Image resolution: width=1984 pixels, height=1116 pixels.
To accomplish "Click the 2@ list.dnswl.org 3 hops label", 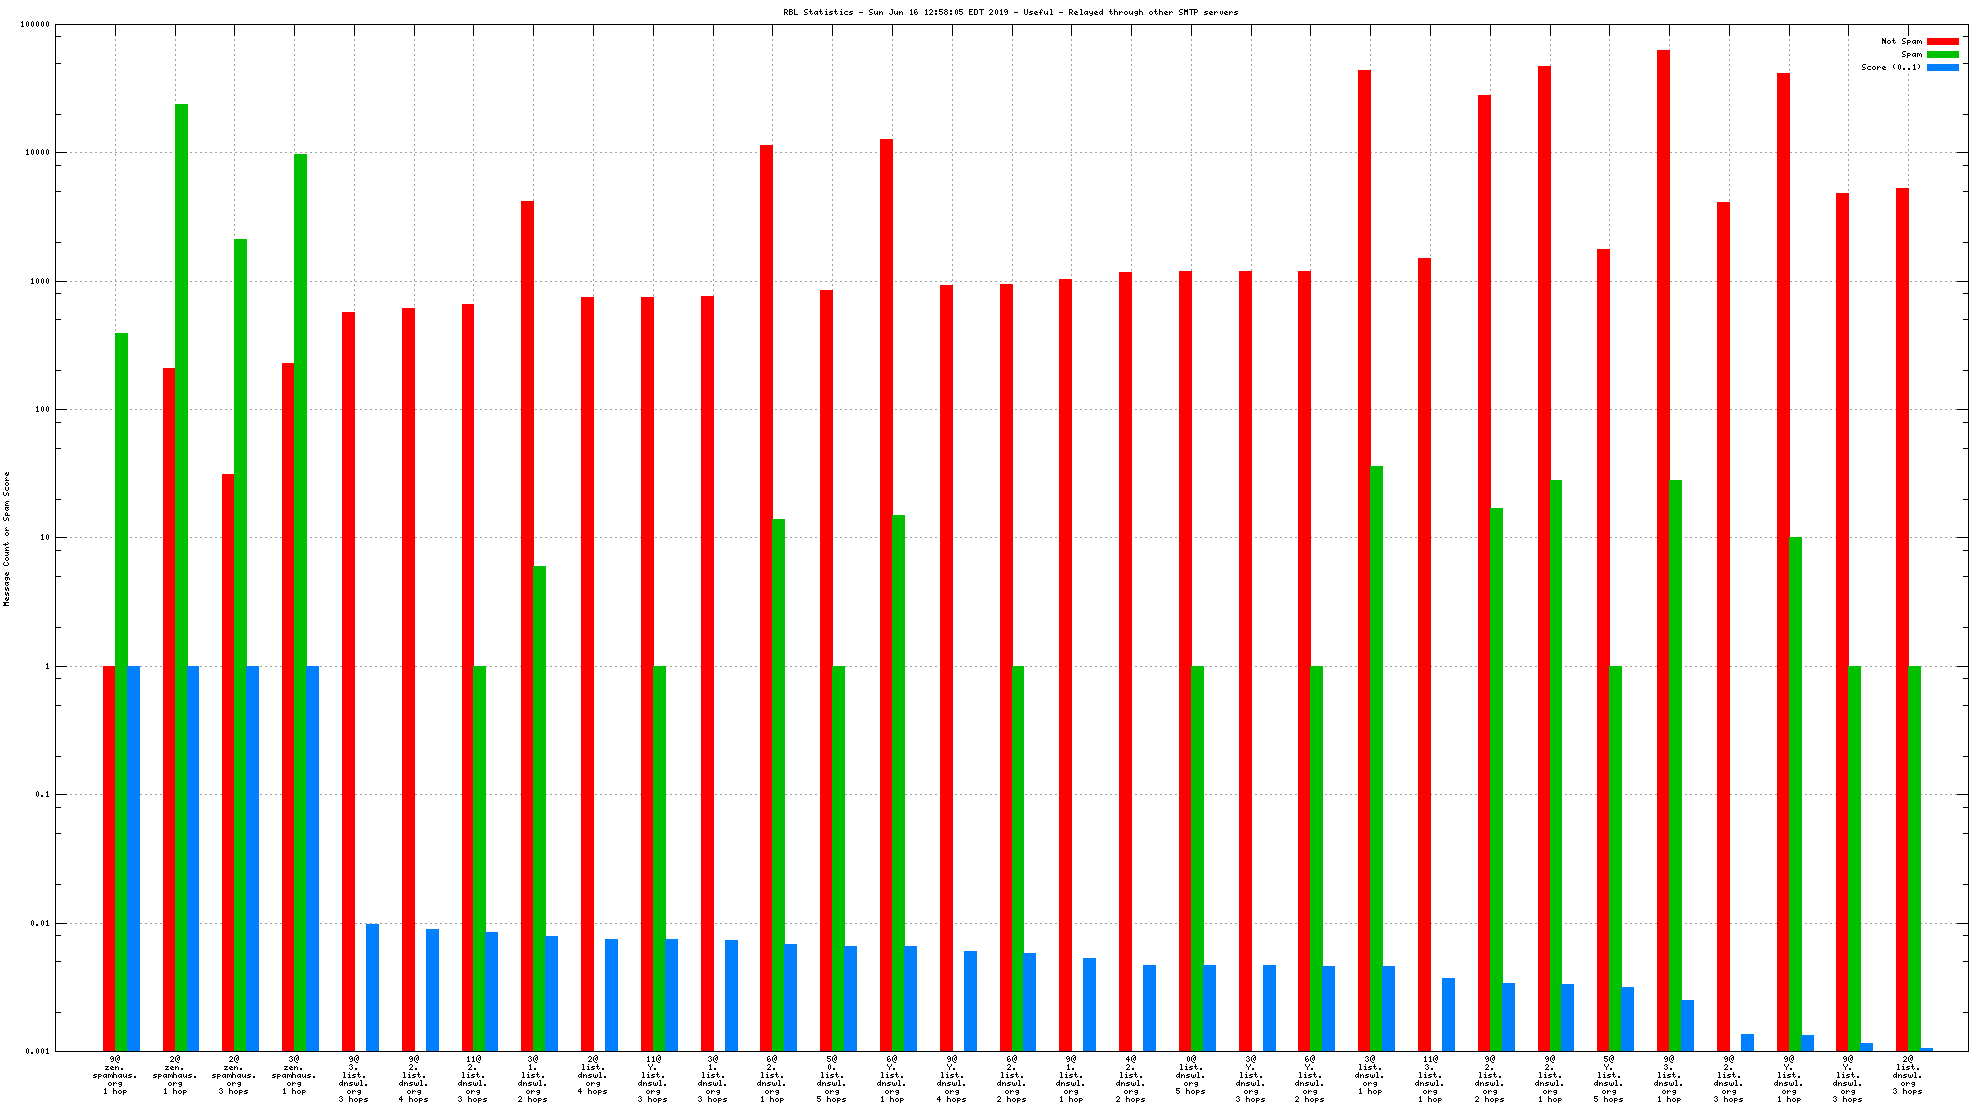I will [1908, 1074].
